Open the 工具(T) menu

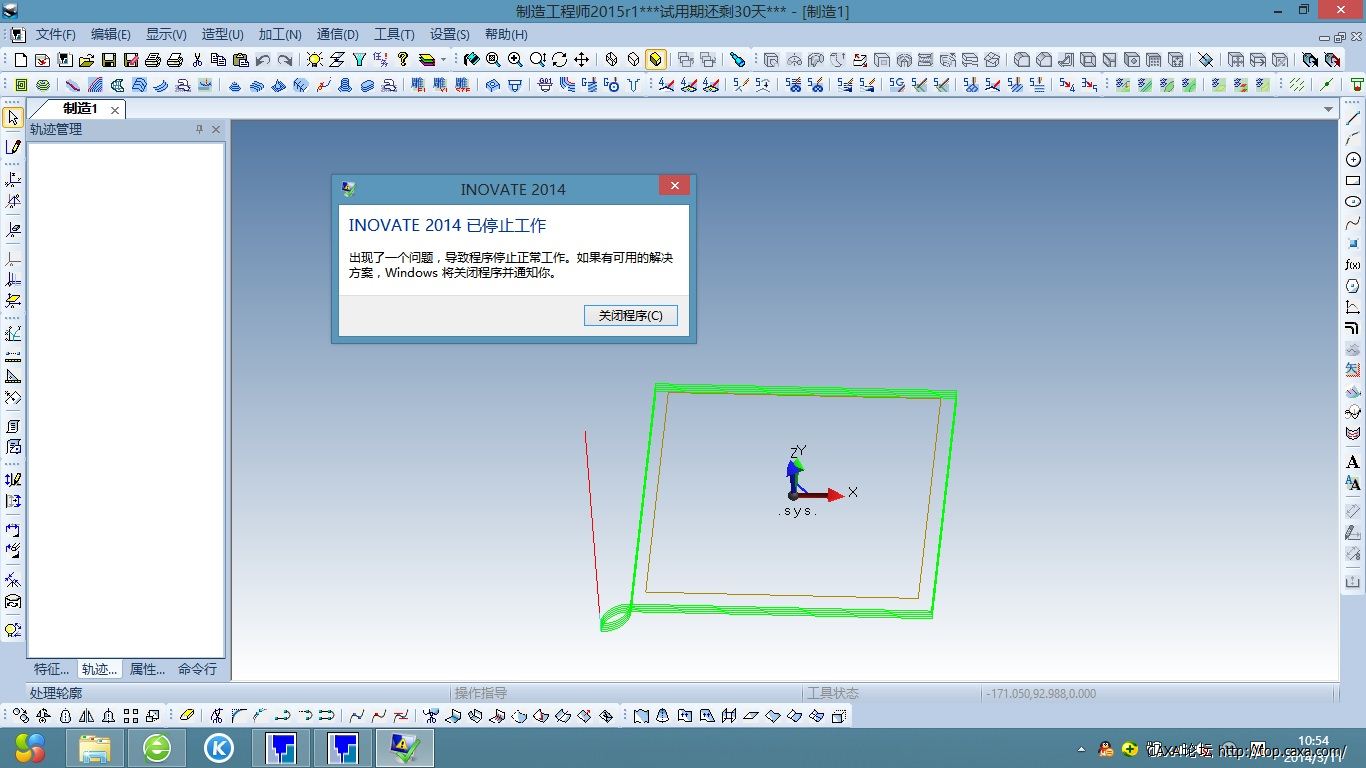click(x=394, y=34)
